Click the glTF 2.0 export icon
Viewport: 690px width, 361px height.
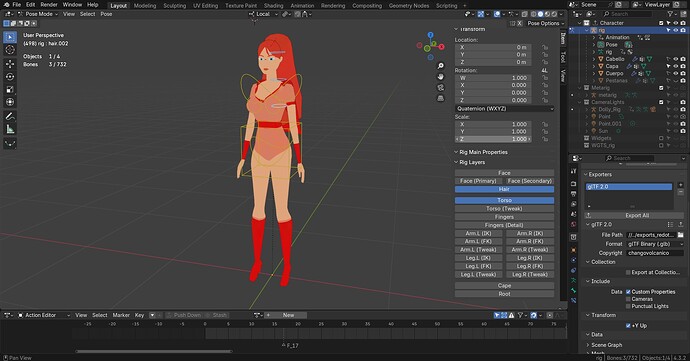[x=680, y=225]
